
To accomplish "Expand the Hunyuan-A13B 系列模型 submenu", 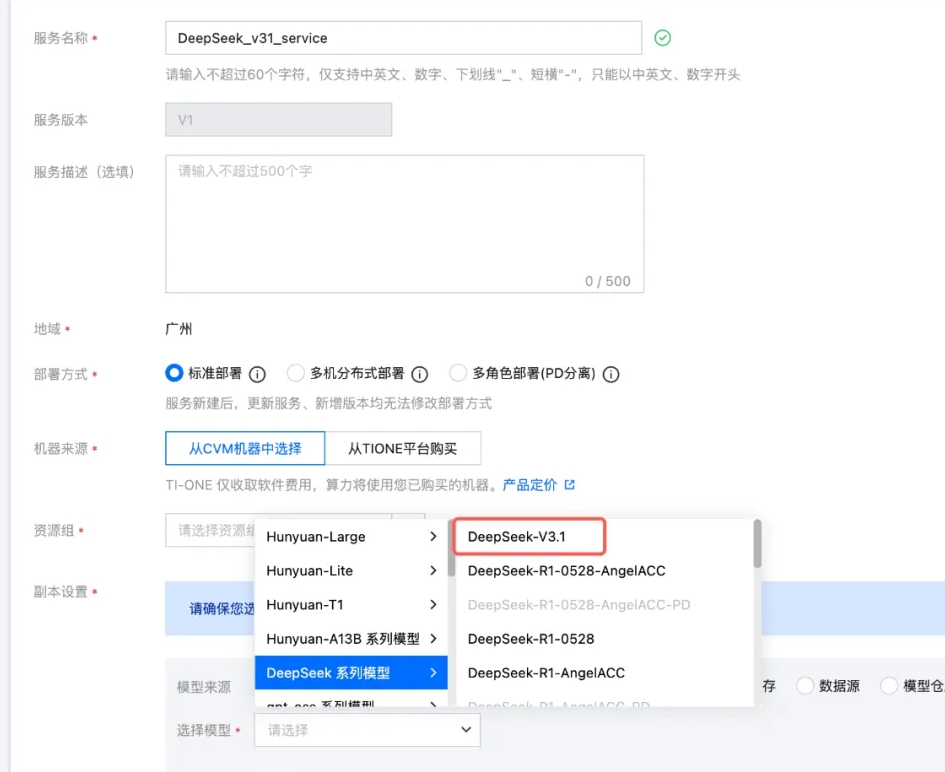I will point(434,639).
